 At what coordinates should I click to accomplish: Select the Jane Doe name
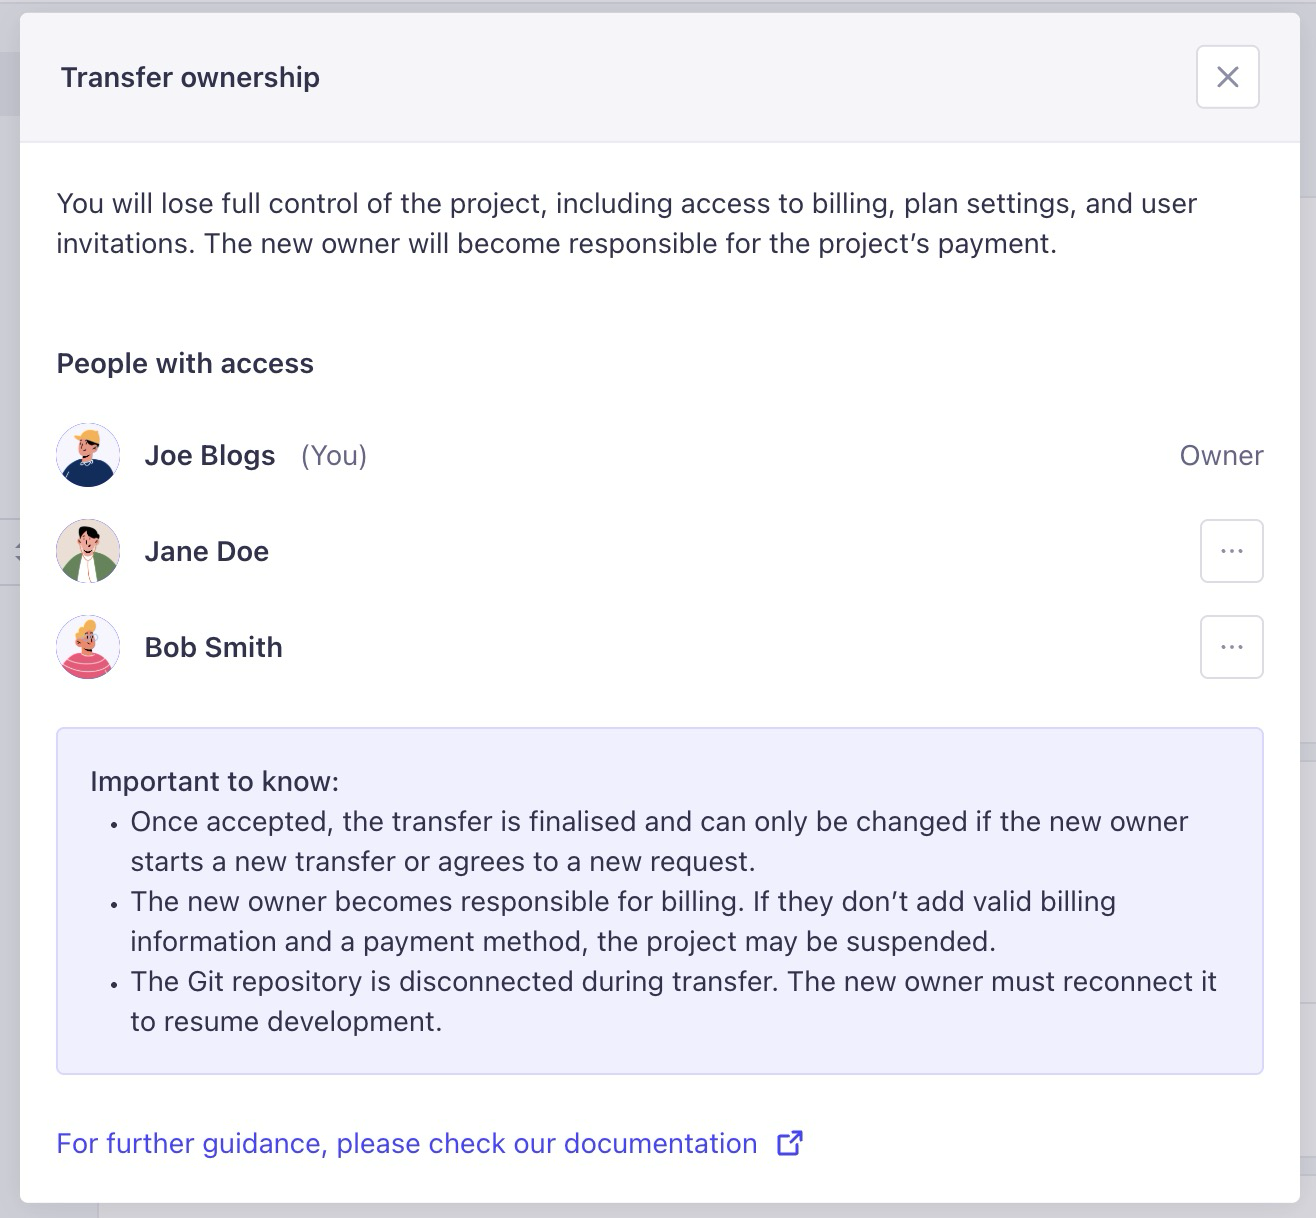[207, 551]
